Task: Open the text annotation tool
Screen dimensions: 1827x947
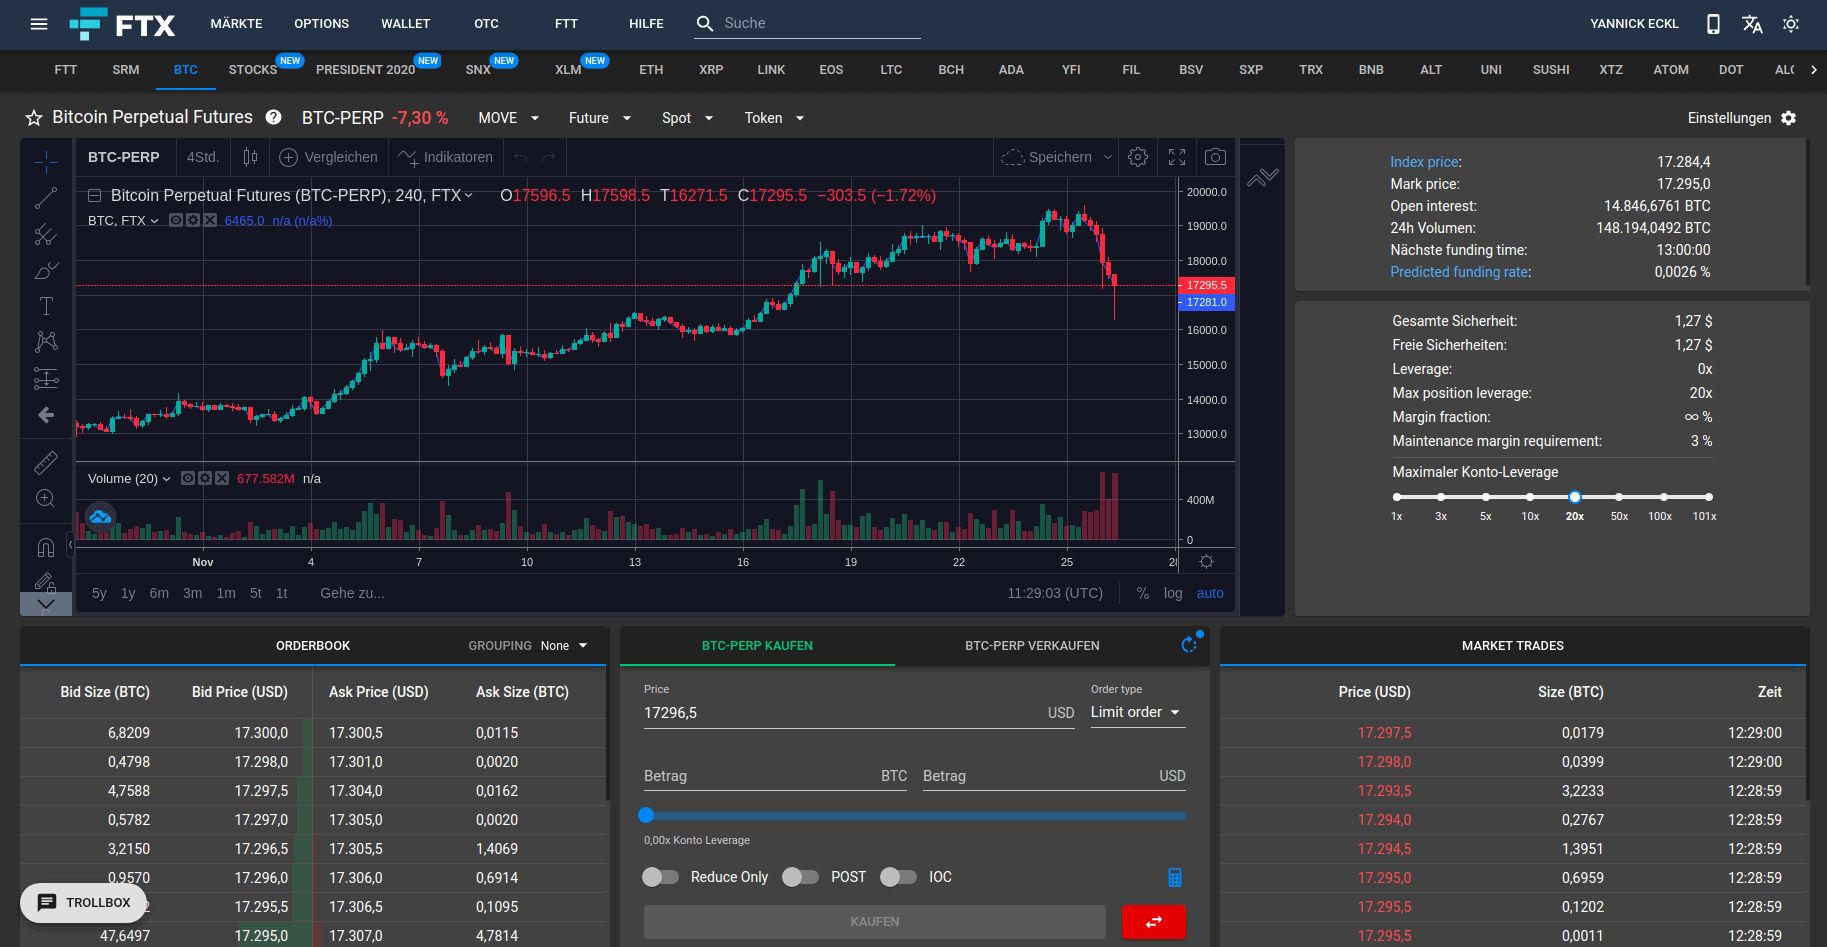Action: tap(46, 306)
